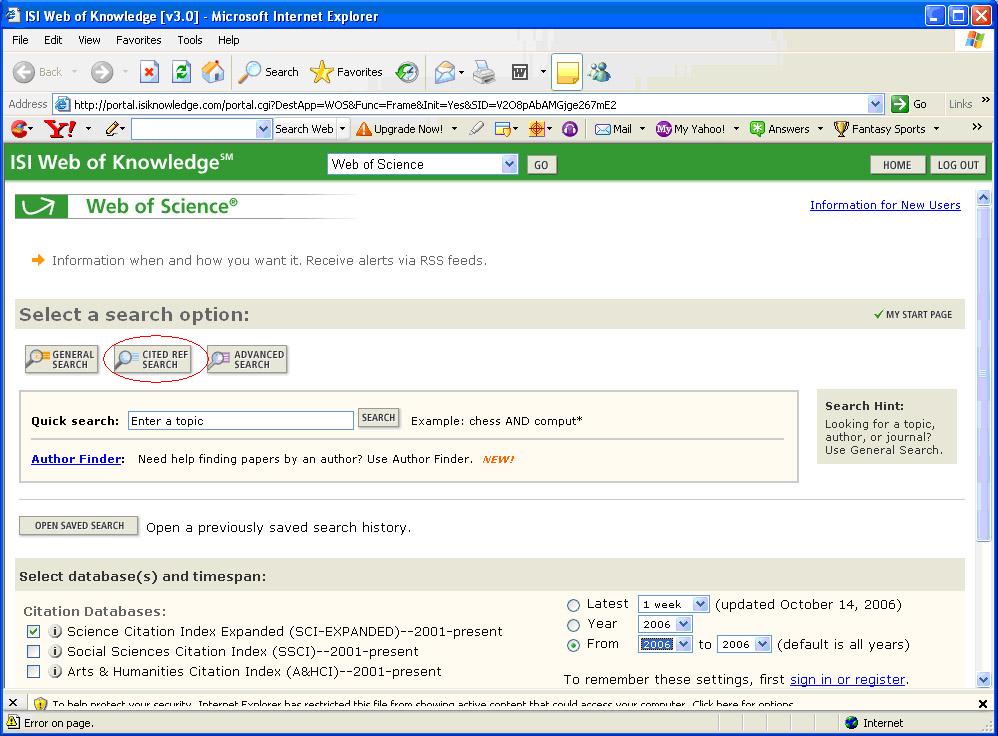The height and width of the screenshot is (736, 998).
Task: Click the page scrollbar down arrow
Action: (983, 679)
